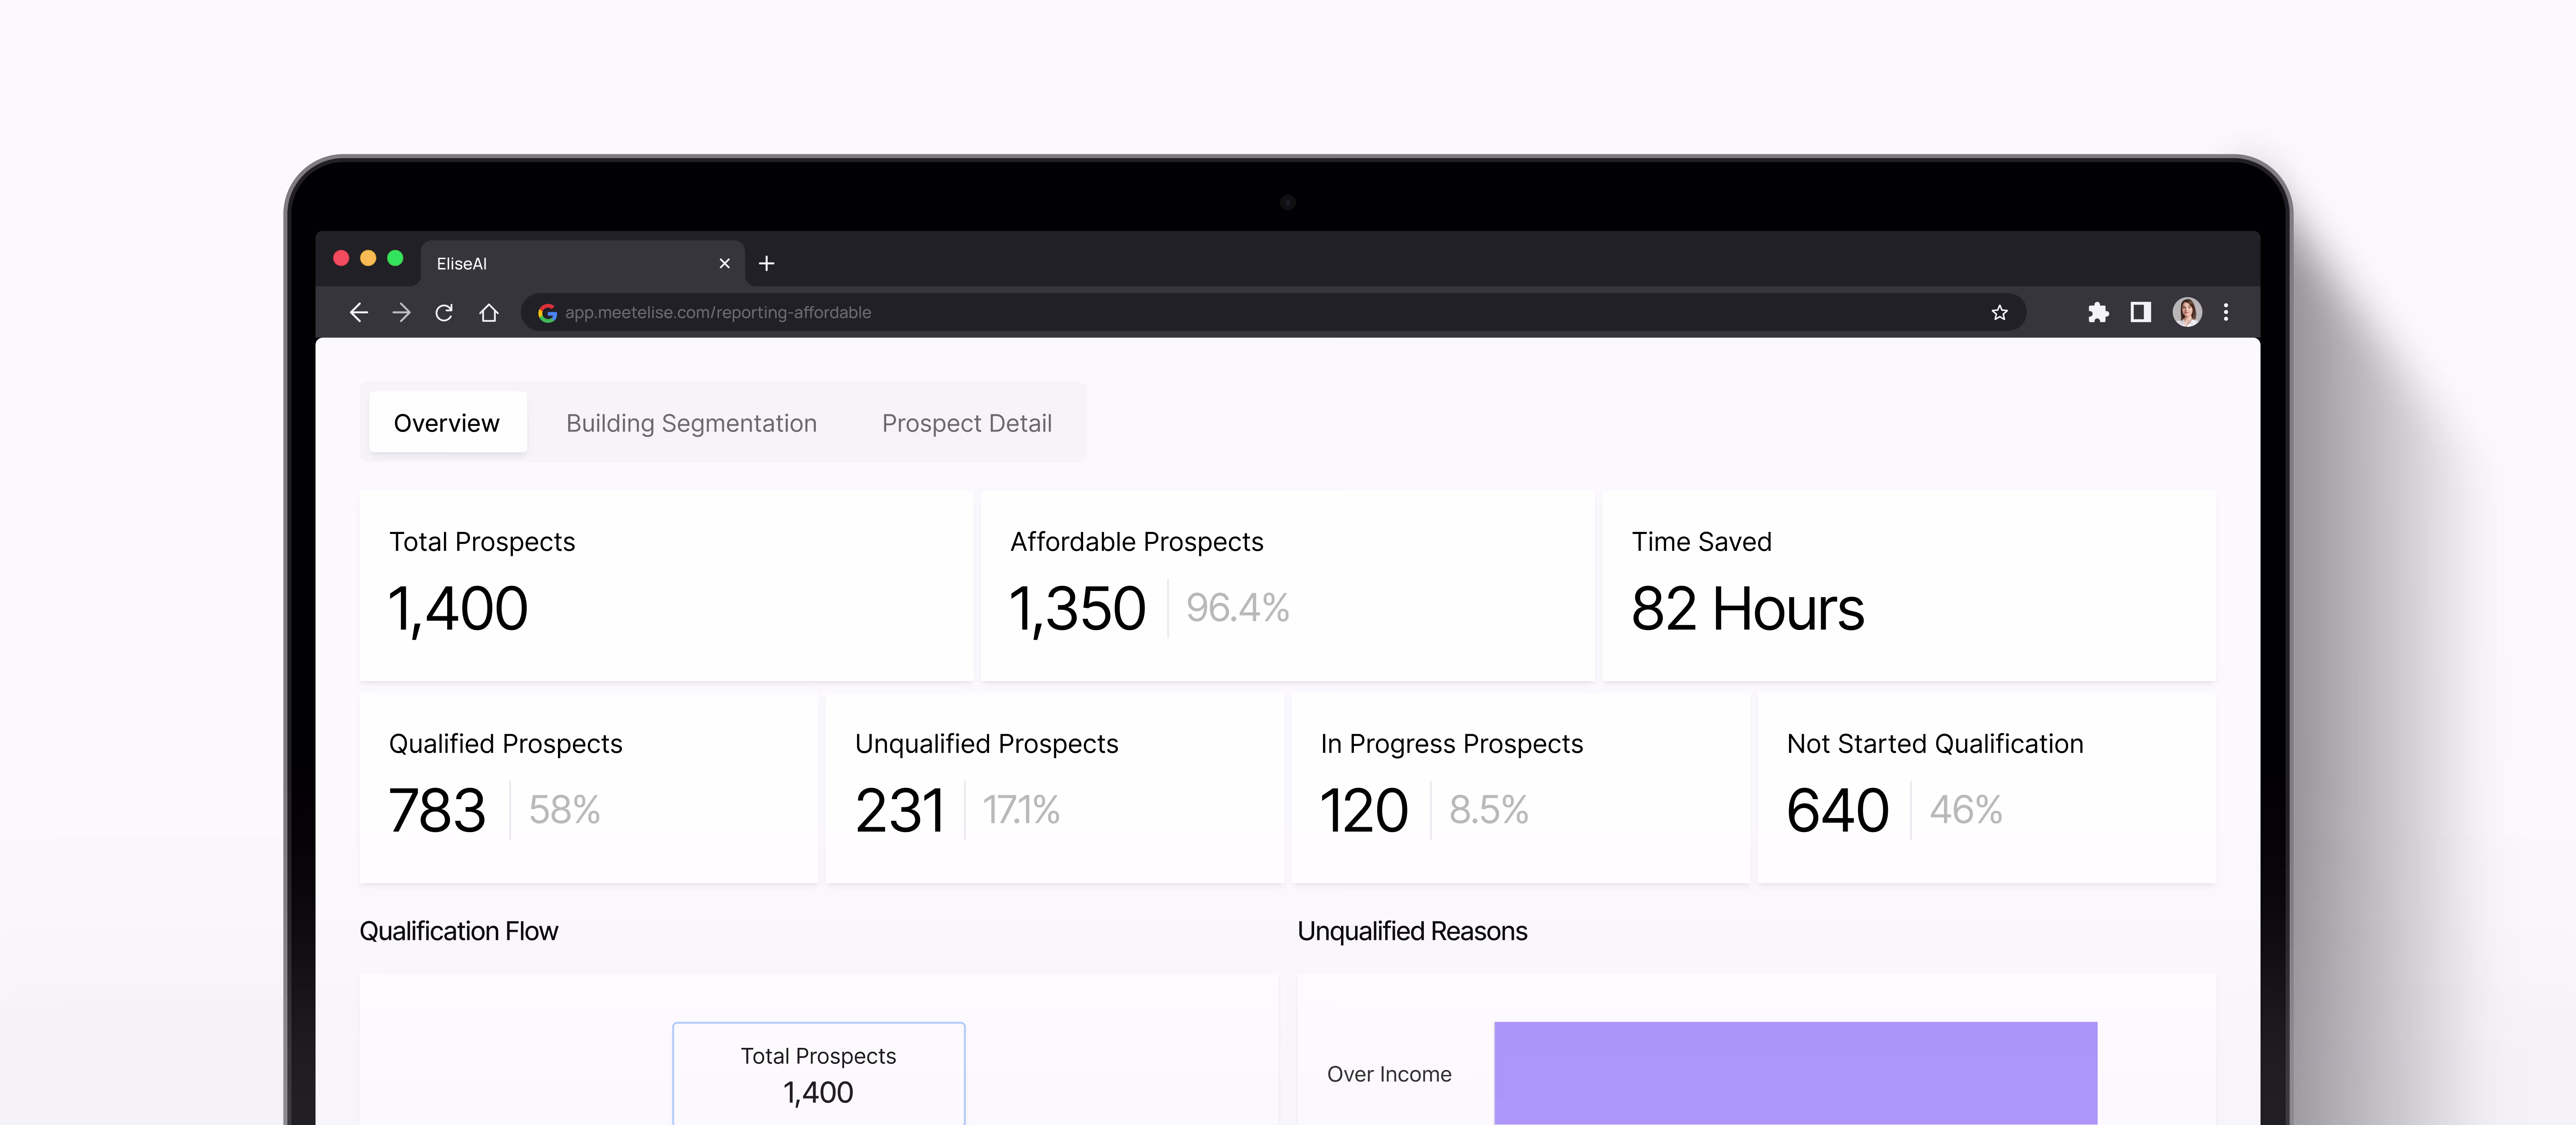Screen dimensions: 2576x1125
Task: Switch to the Building Segmentation tab
Action: point(691,423)
